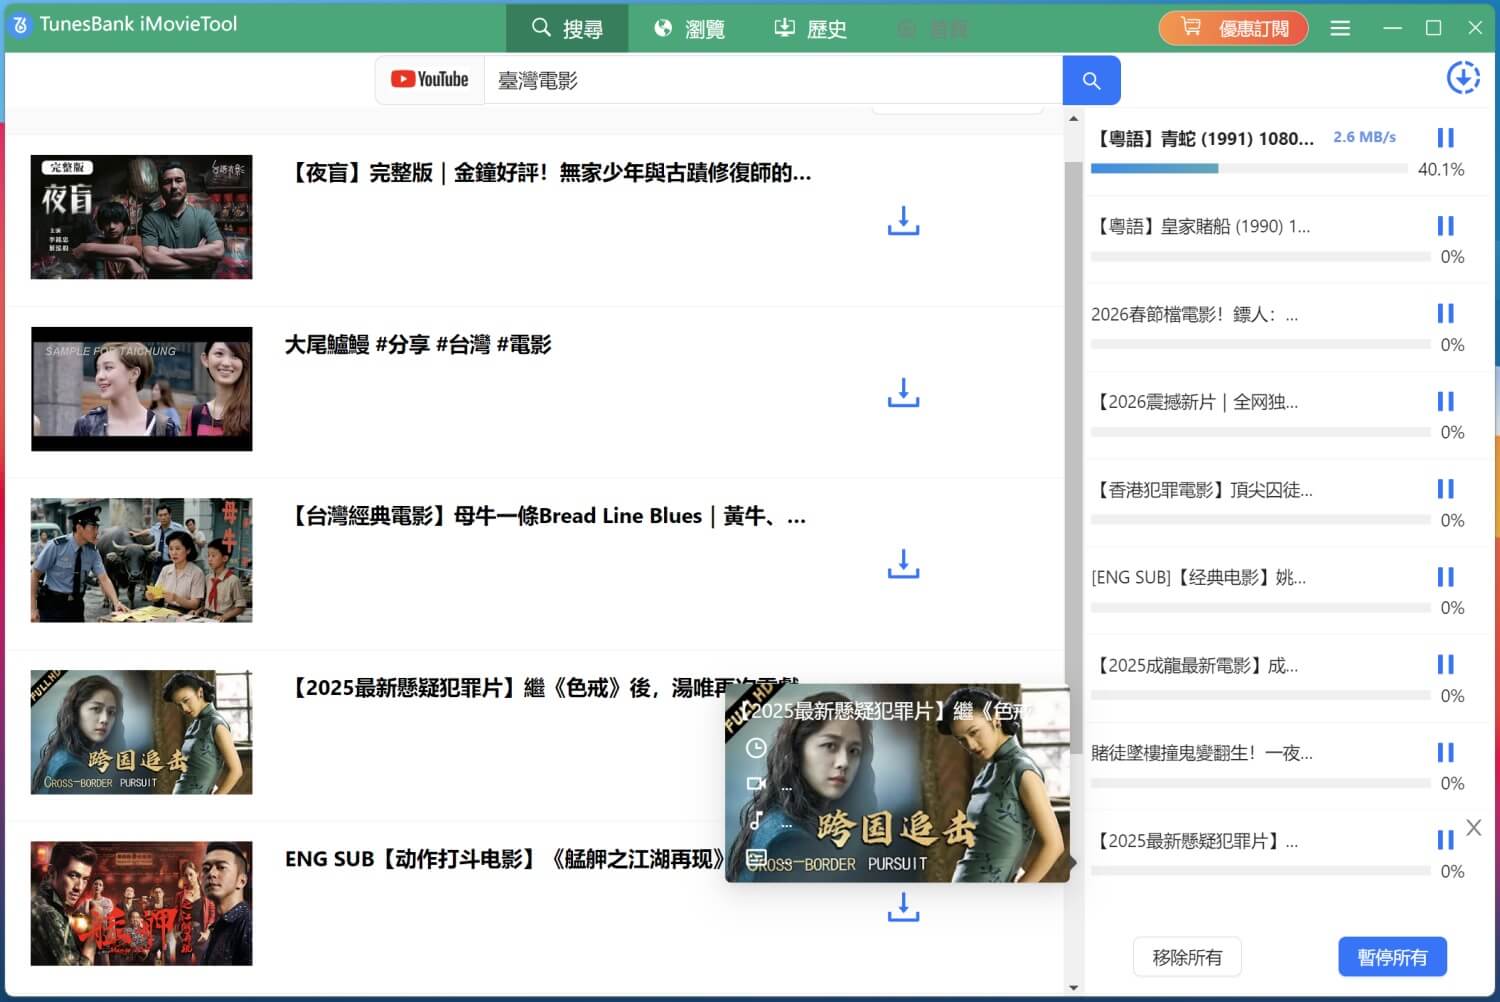1500x1002 pixels.
Task: Click the search field containing 臺灣電影
Action: (x=770, y=80)
